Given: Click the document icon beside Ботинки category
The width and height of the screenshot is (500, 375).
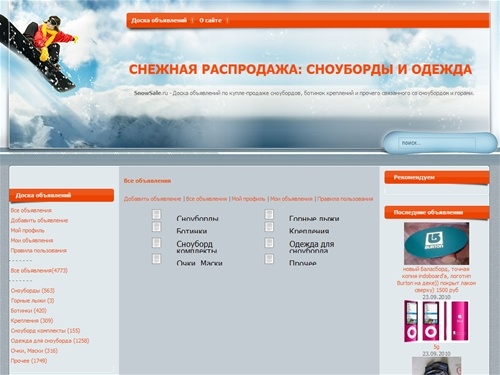Looking at the screenshot, I should [157, 227].
